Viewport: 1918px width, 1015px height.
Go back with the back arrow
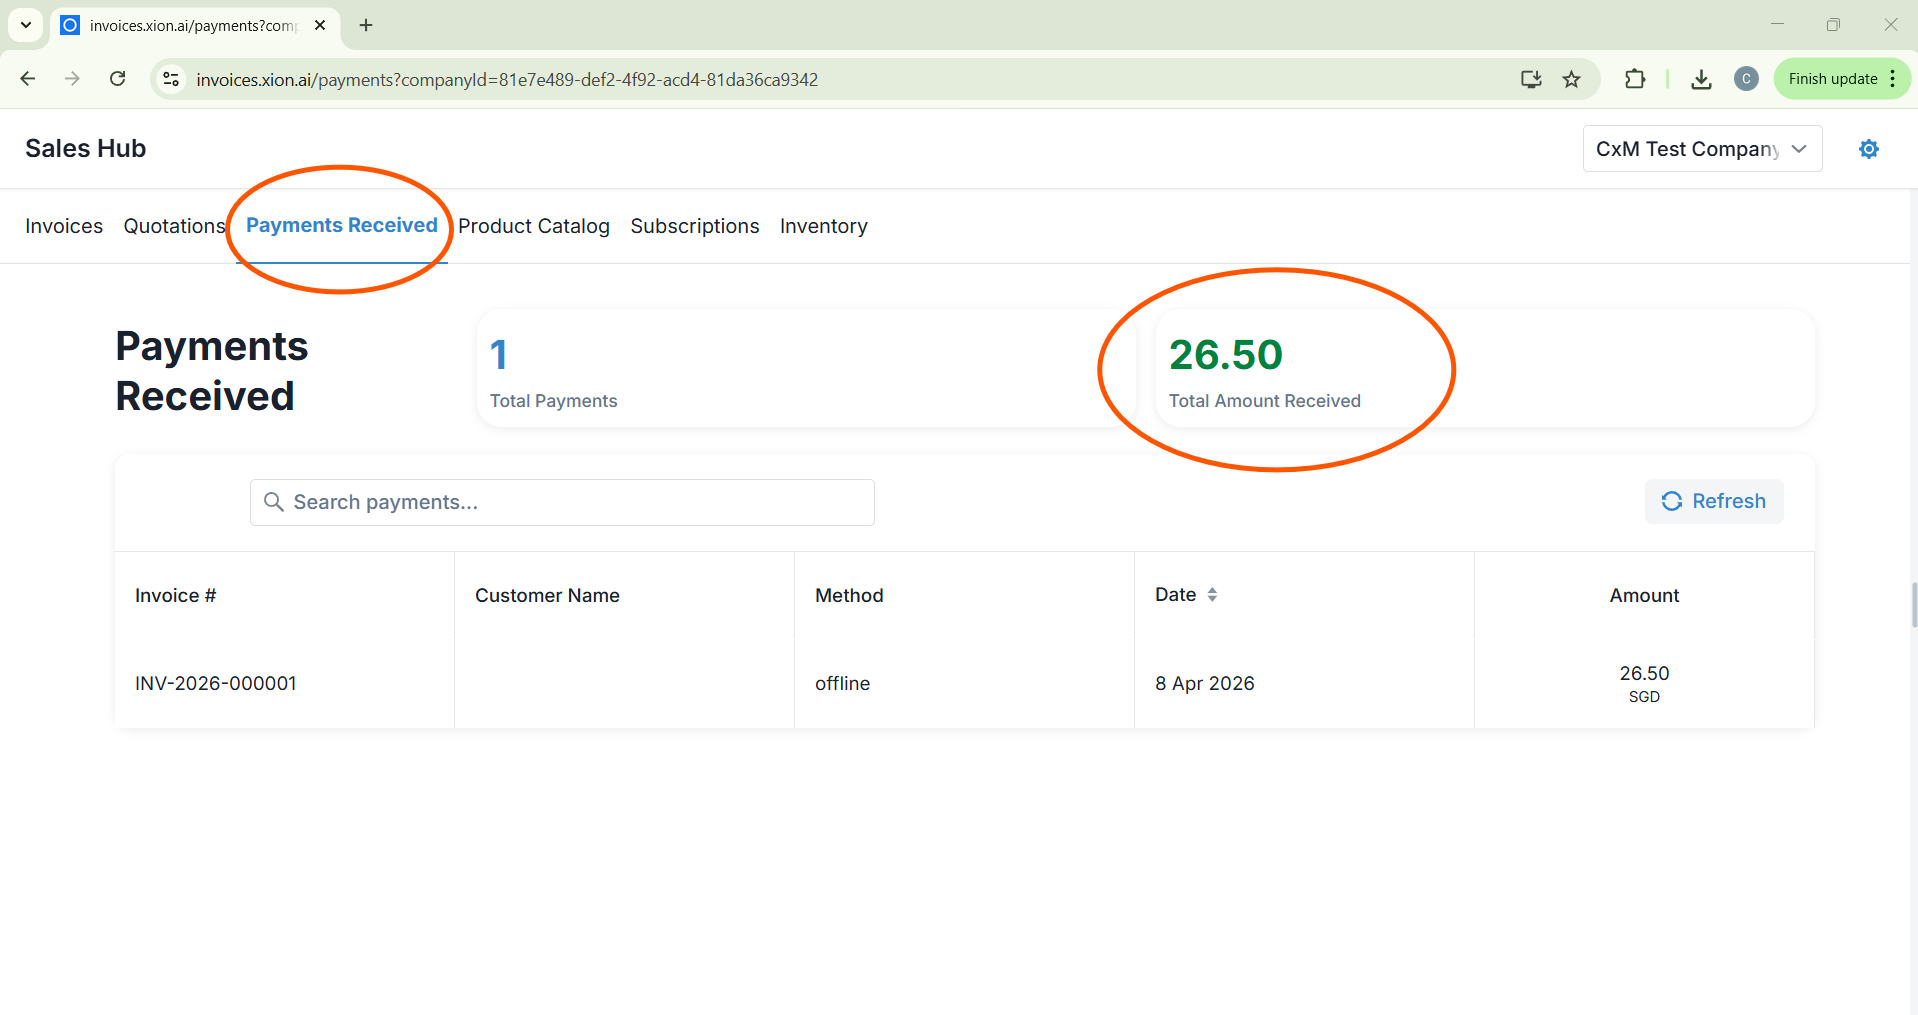click(x=28, y=79)
